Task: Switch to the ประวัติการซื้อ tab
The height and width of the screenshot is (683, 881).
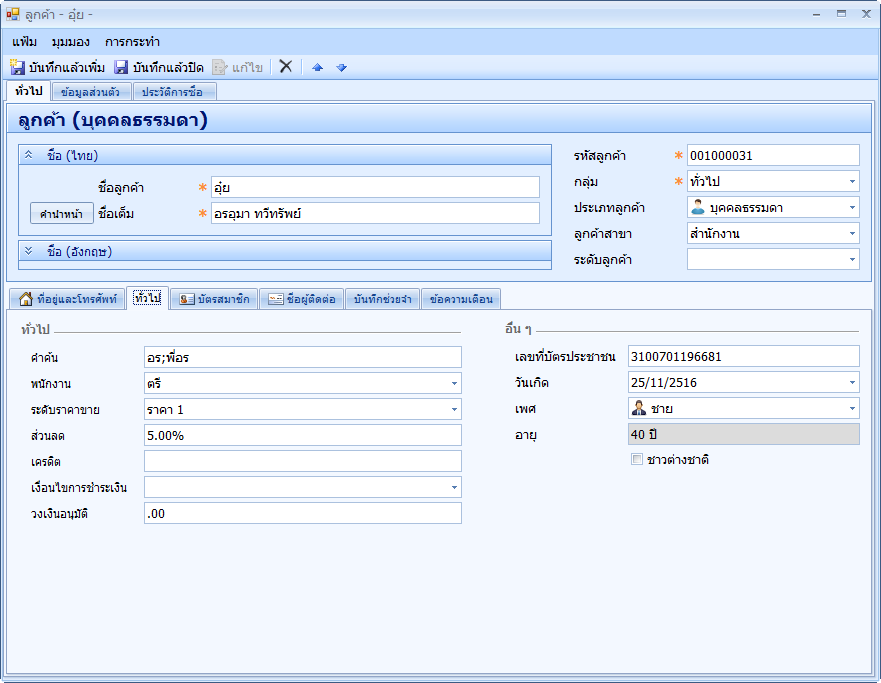Action: 174,92
